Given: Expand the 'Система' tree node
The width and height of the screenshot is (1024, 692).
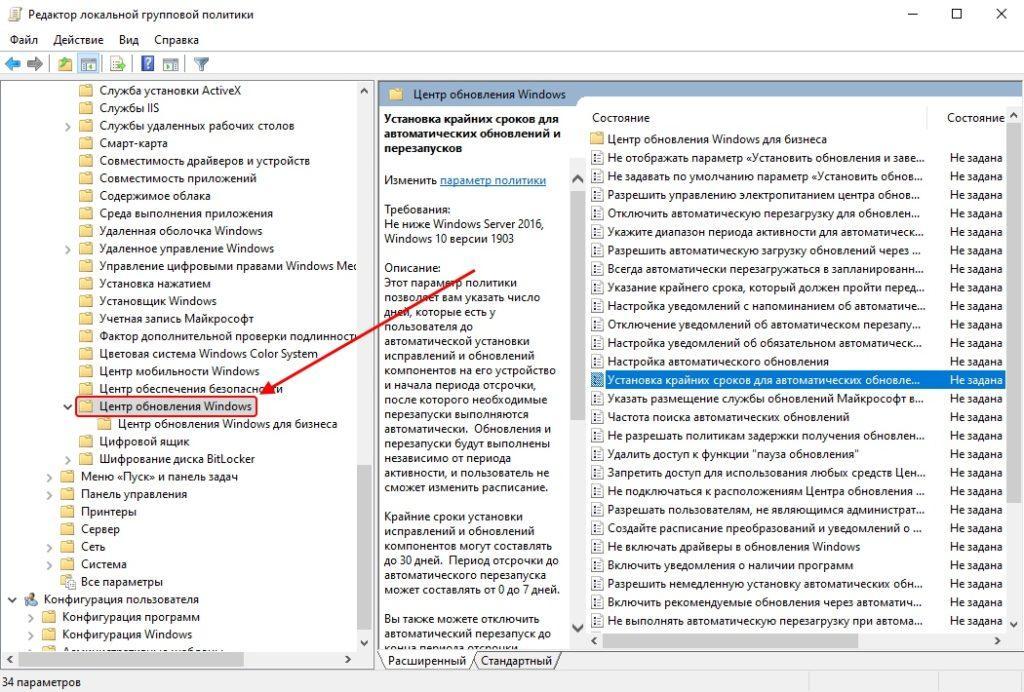Looking at the screenshot, I should [x=50, y=565].
